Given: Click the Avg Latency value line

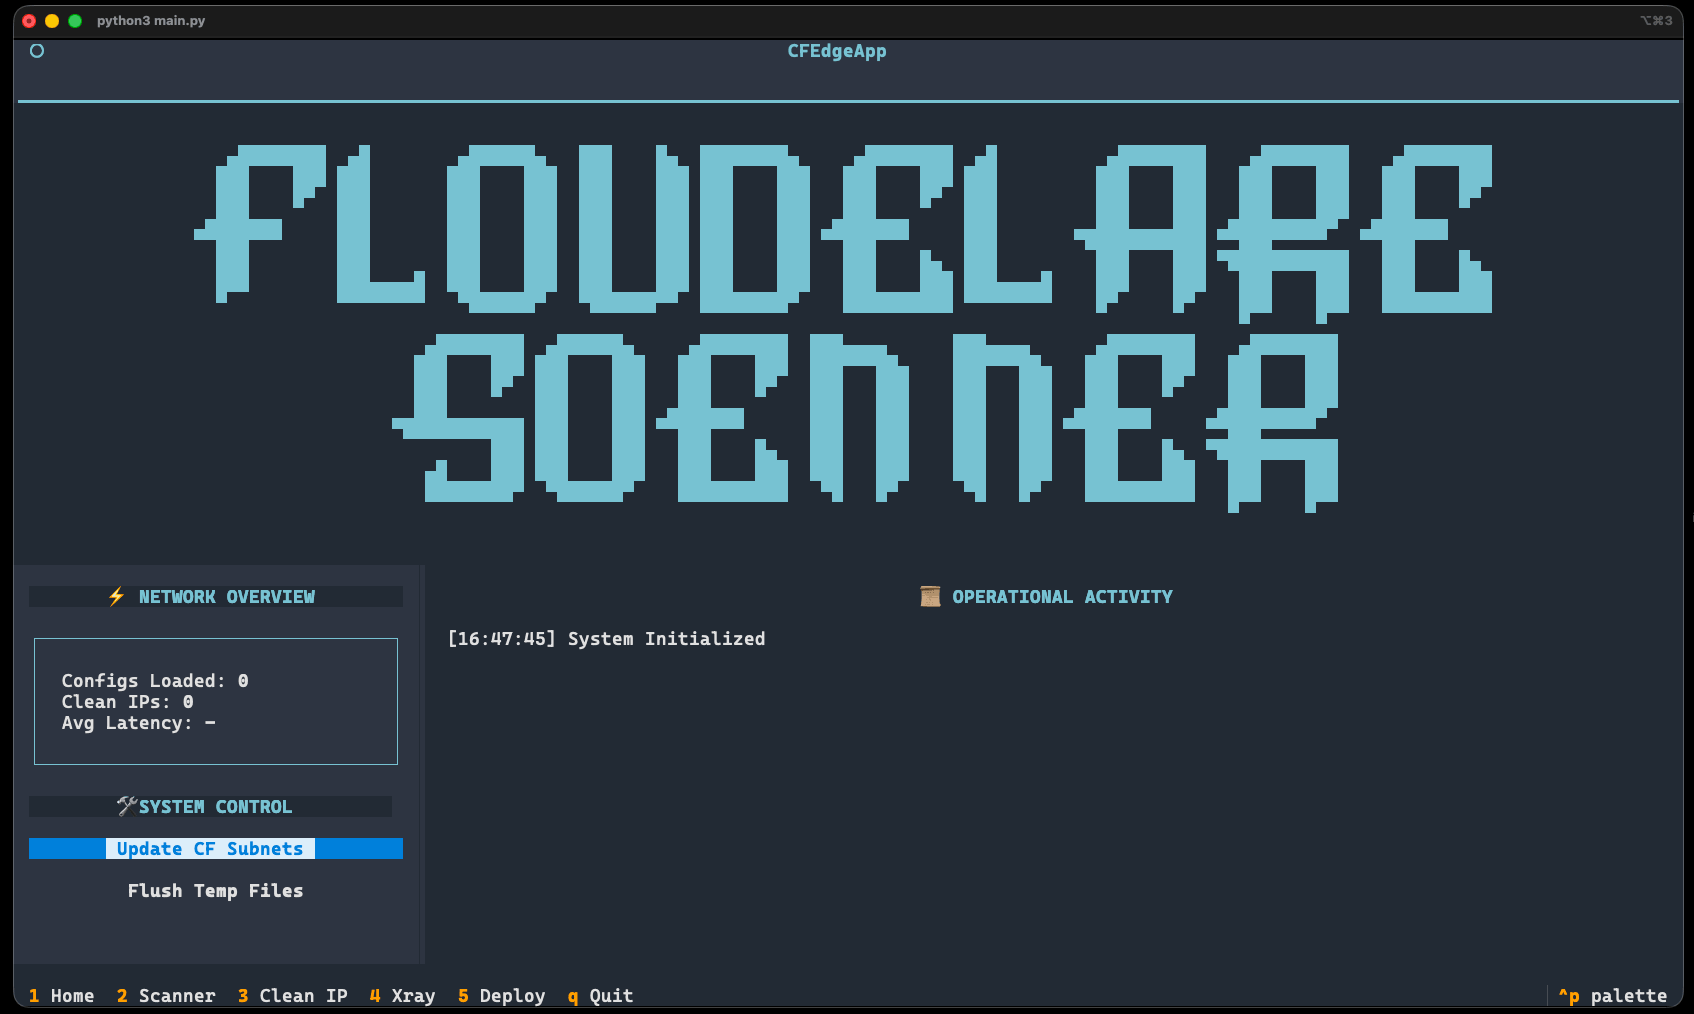Looking at the screenshot, I should point(139,722).
